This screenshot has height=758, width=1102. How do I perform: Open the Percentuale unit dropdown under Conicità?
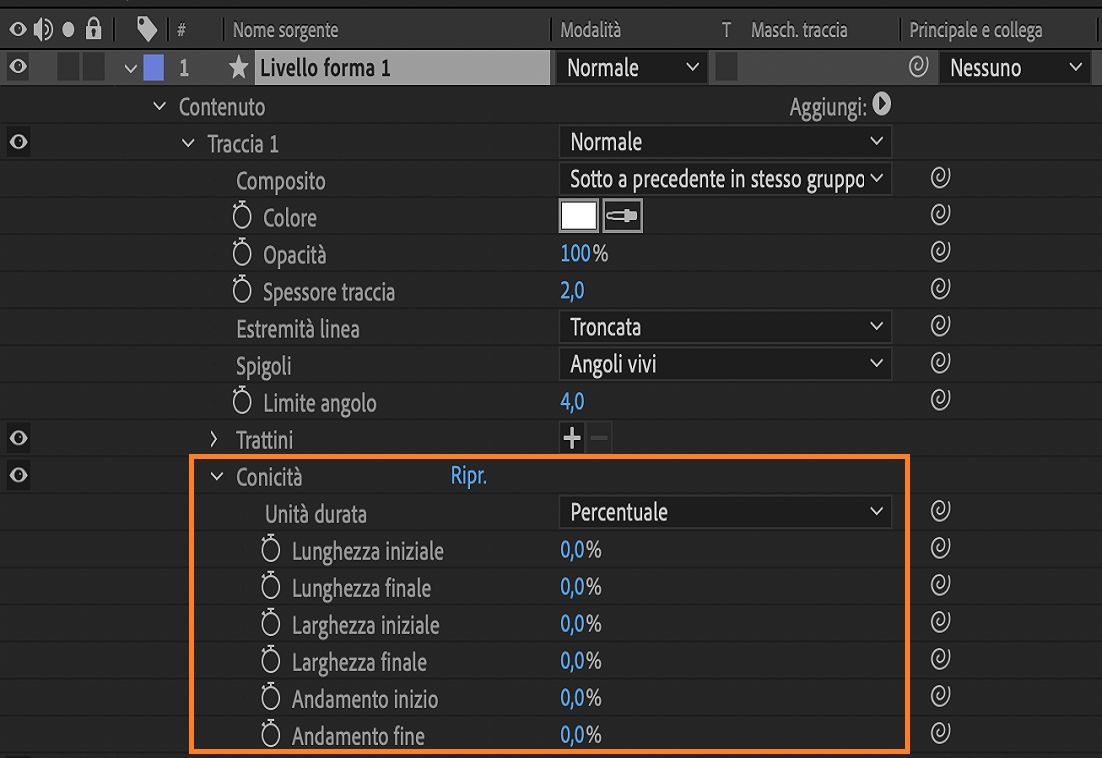coord(724,511)
